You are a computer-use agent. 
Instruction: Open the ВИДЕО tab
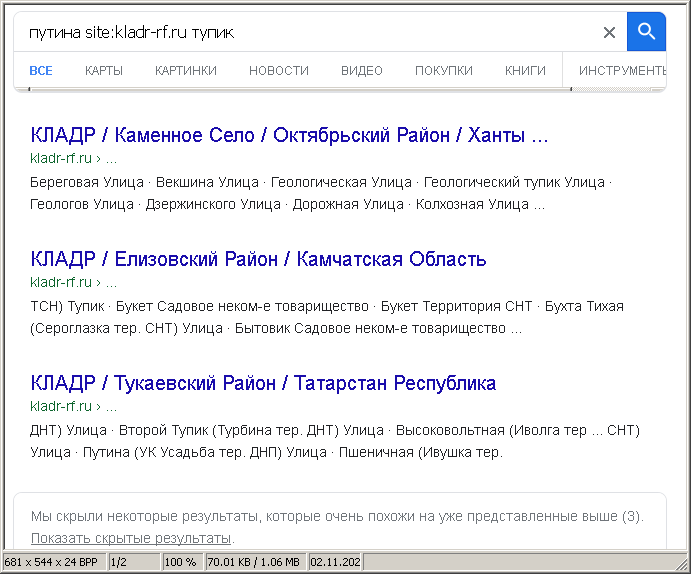click(x=362, y=70)
